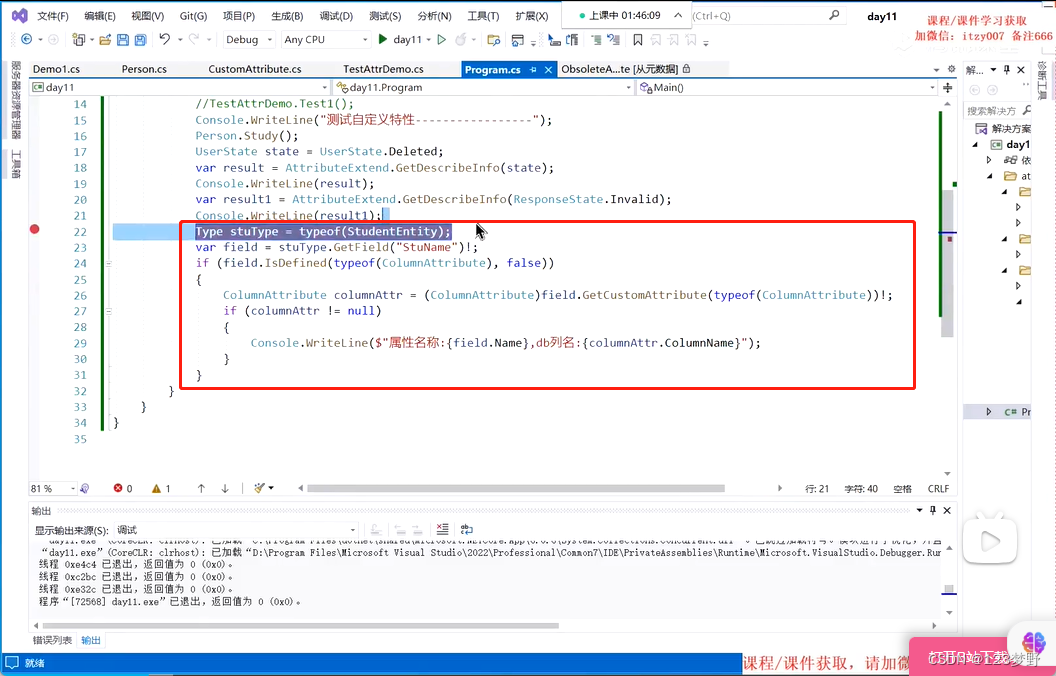The width and height of the screenshot is (1056, 676).
Task: Collapse the day11 project node in Solution Explorer
Action: tap(975, 145)
